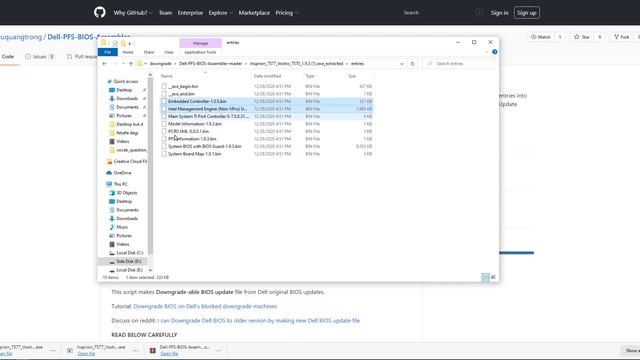Click the Sign up button
The width and height of the screenshot is (640, 360).
tap(527, 13)
